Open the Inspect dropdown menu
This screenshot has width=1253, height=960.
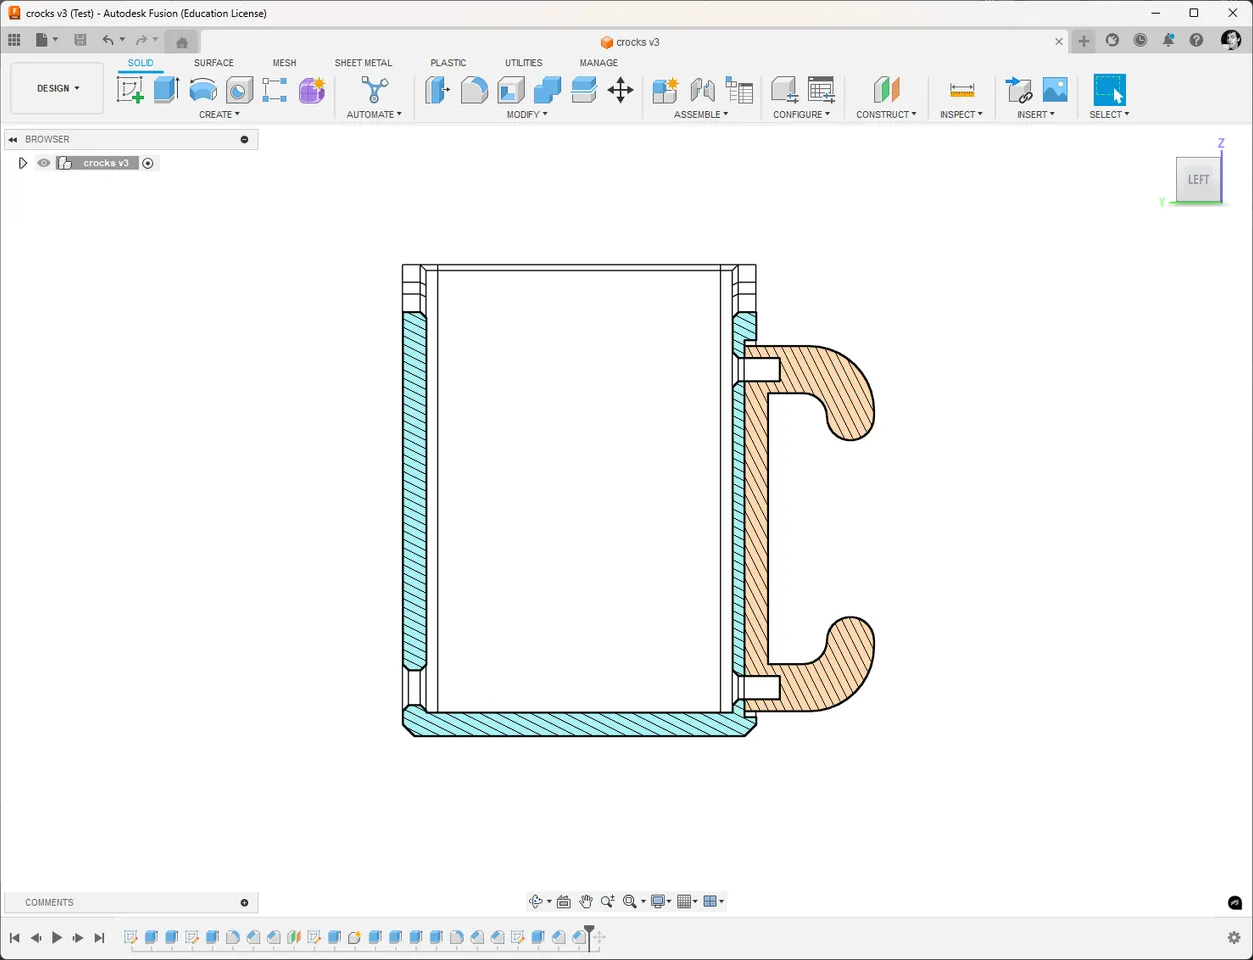pos(961,114)
